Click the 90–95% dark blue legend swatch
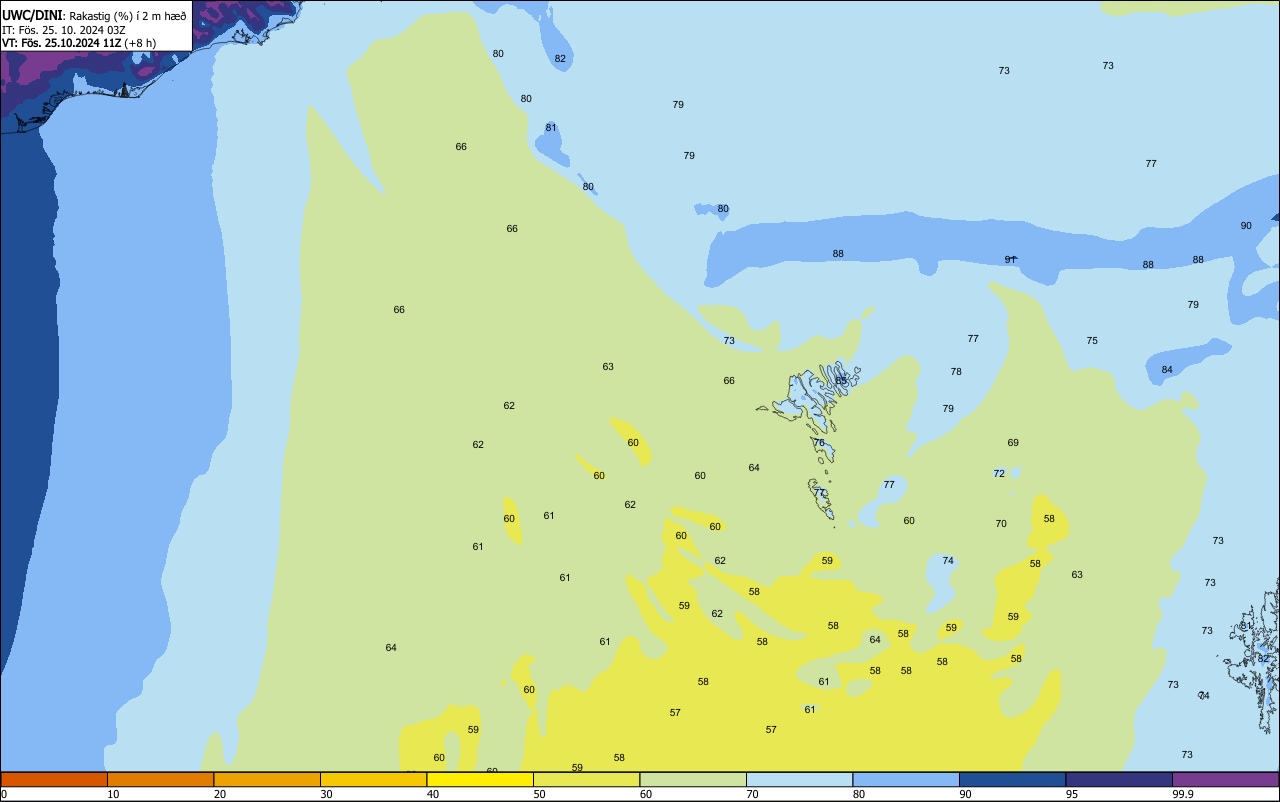Screen dimensions: 1280x802 [x=1012, y=779]
